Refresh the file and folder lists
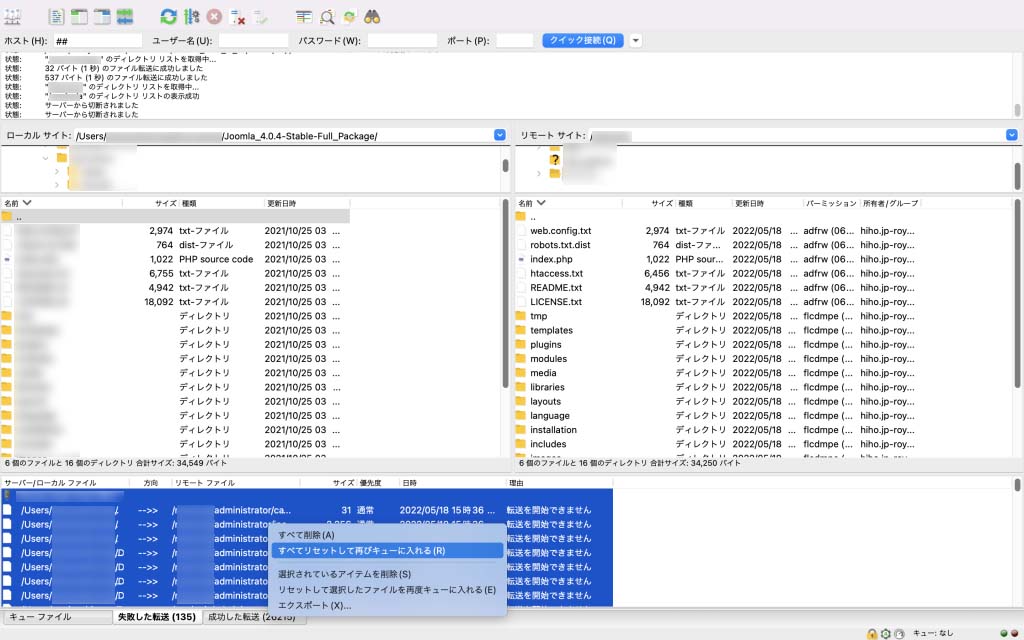 pos(169,16)
